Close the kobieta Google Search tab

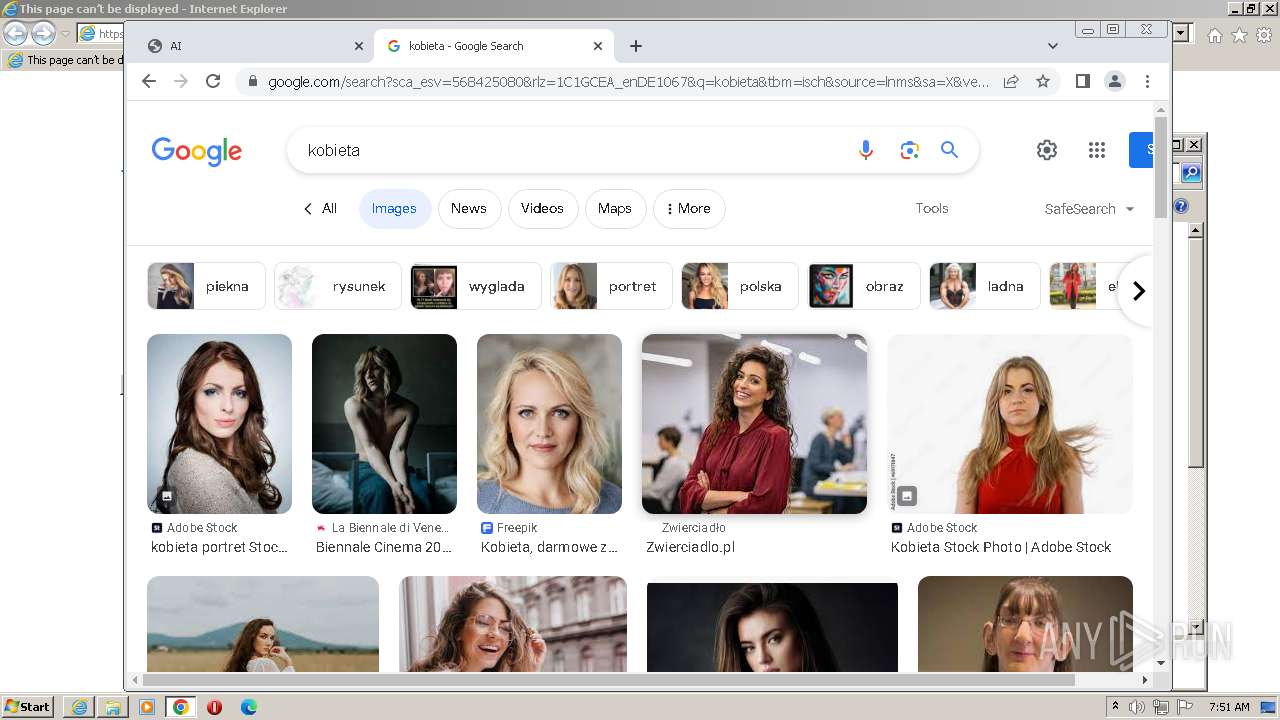pyautogui.click(x=598, y=46)
